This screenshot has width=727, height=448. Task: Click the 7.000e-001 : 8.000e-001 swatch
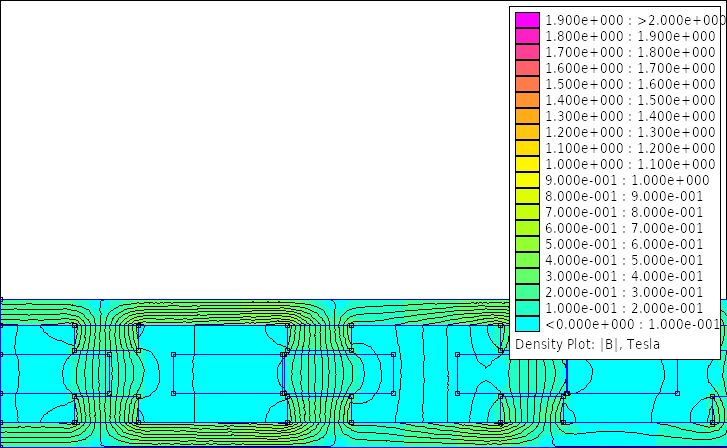pos(527,212)
